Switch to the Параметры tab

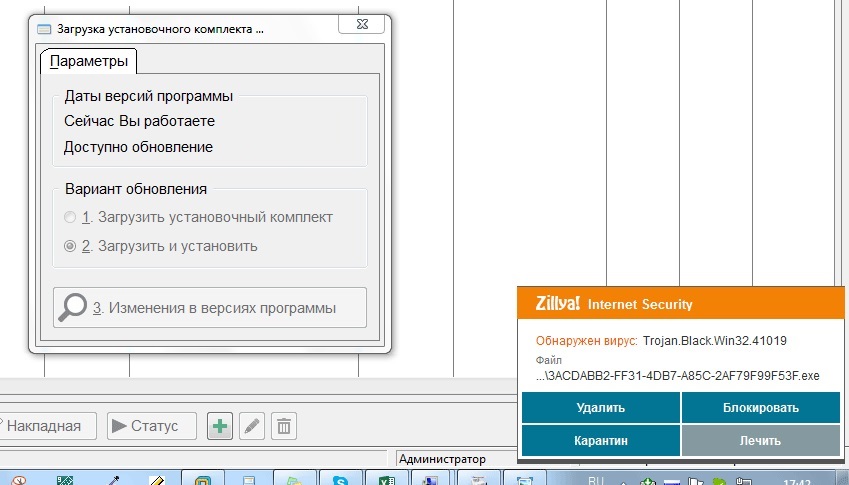[x=89, y=62]
